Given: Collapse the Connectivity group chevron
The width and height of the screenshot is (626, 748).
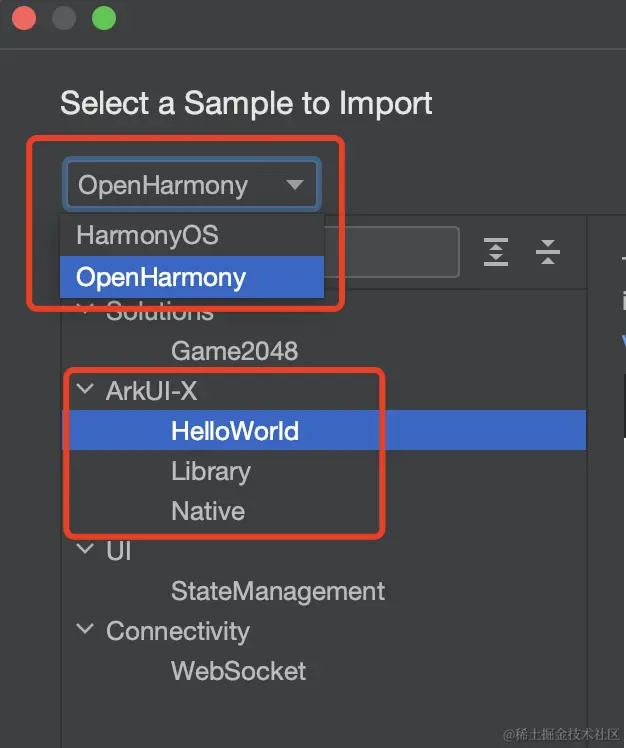Looking at the screenshot, I should (85, 628).
